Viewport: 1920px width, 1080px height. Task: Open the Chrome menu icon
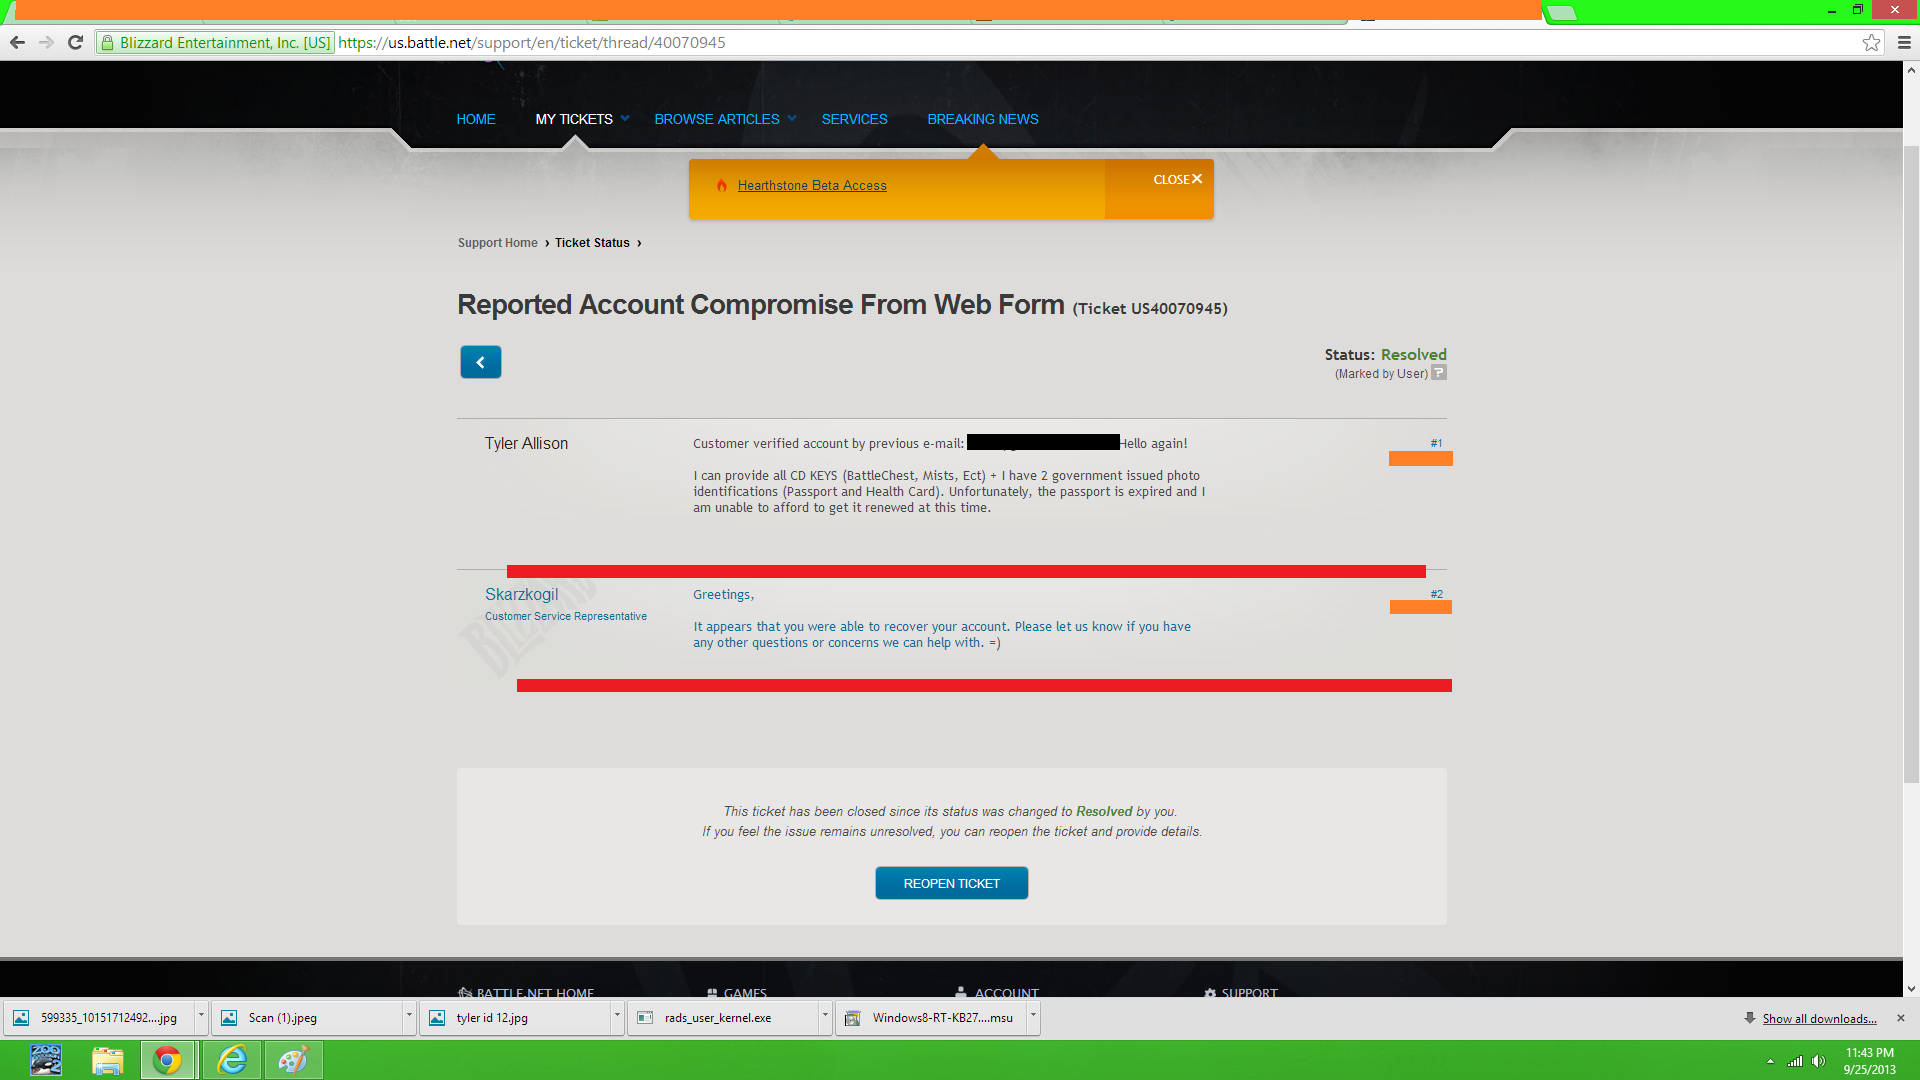[1904, 42]
